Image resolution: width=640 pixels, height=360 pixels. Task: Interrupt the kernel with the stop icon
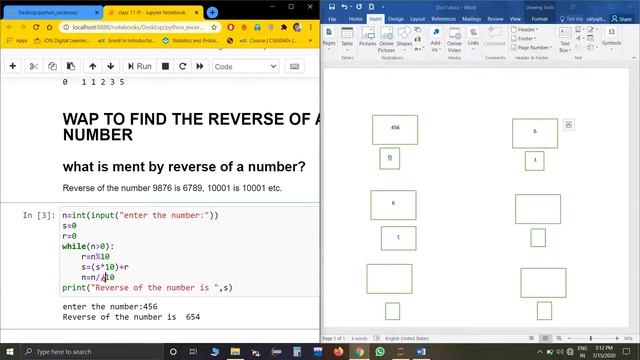[x=165, y=66]
